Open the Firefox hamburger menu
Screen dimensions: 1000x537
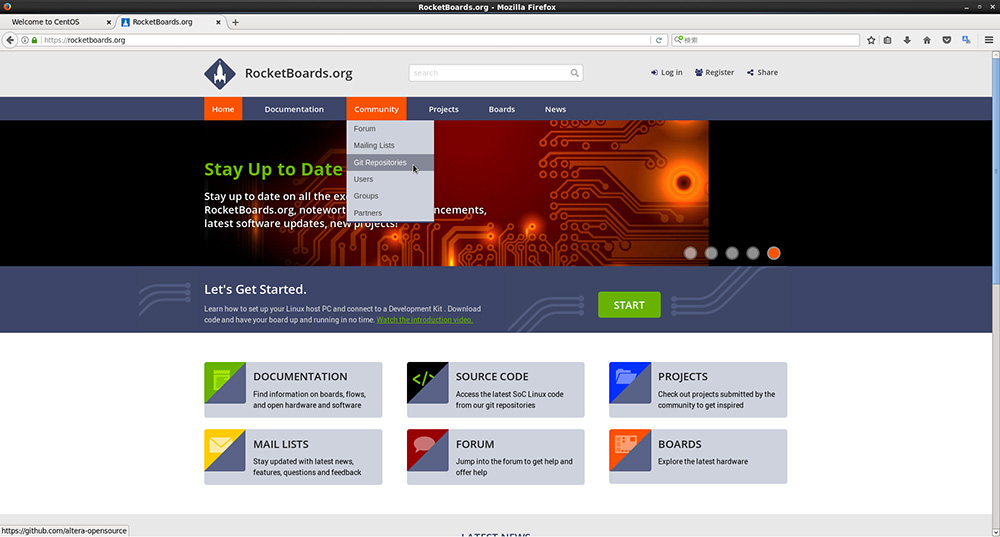989,40
